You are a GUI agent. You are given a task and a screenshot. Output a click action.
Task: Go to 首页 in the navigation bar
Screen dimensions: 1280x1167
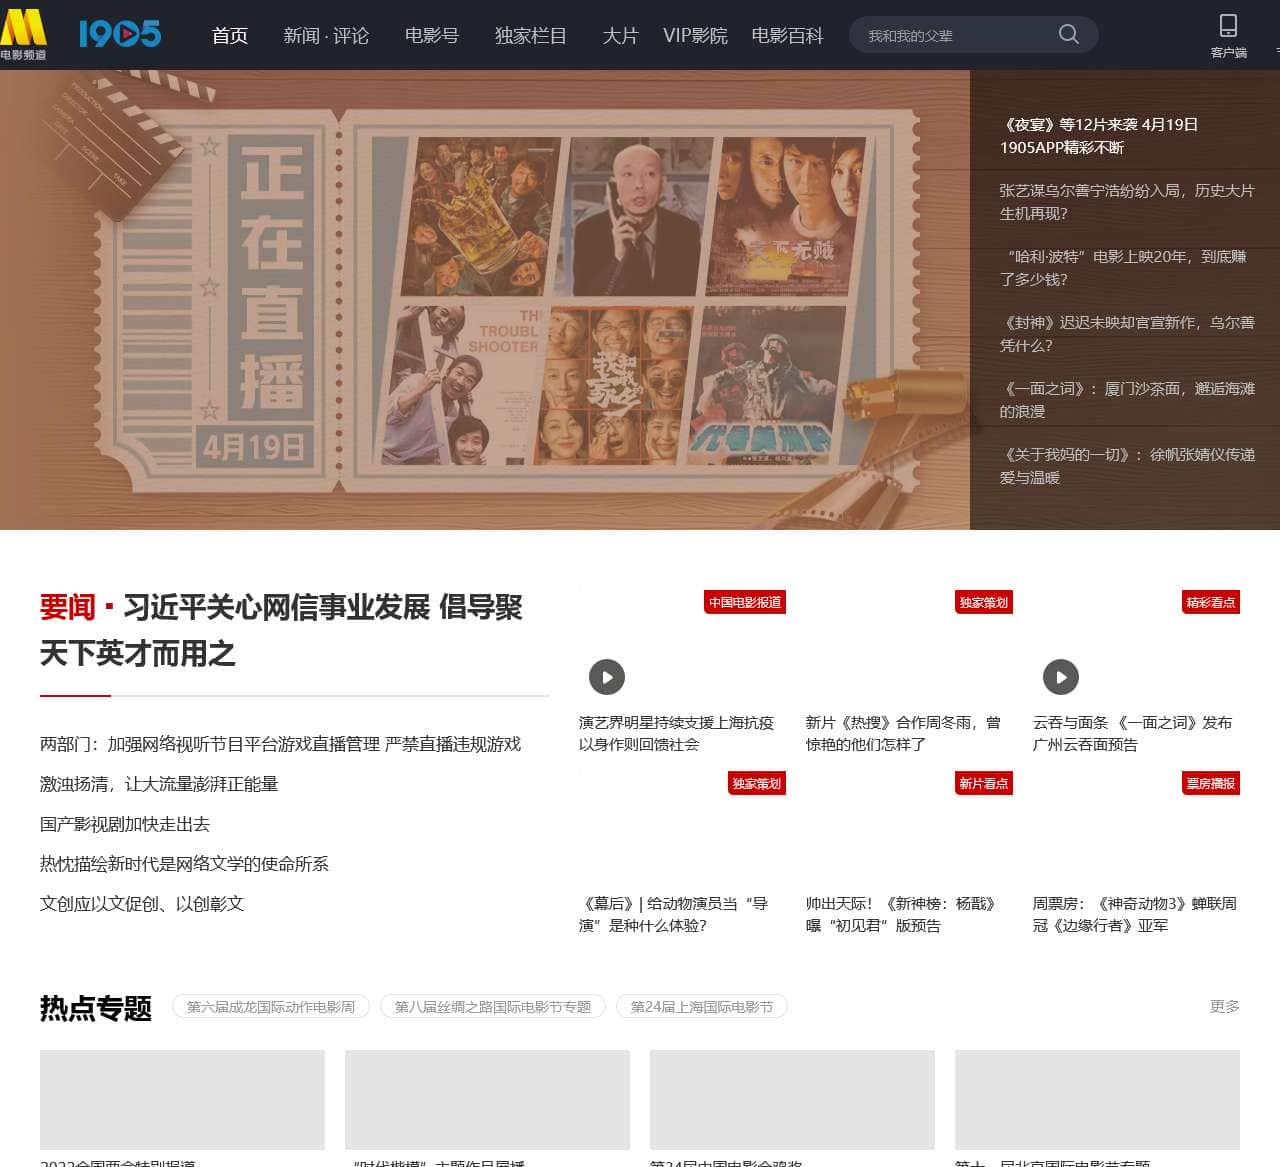[x=230, y=36]
